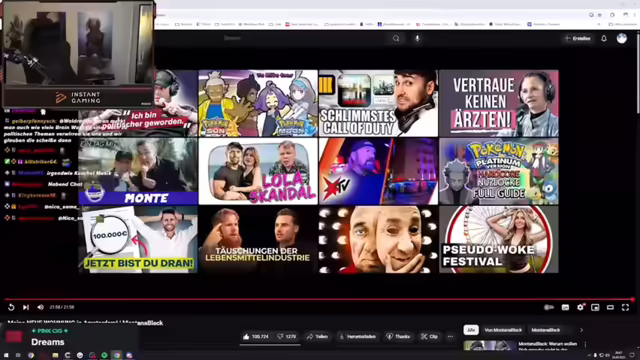Viewport: 640px width, 360px height.
Task: Select the Von MontanaBlack filter chip
Action: pos(503,330)
